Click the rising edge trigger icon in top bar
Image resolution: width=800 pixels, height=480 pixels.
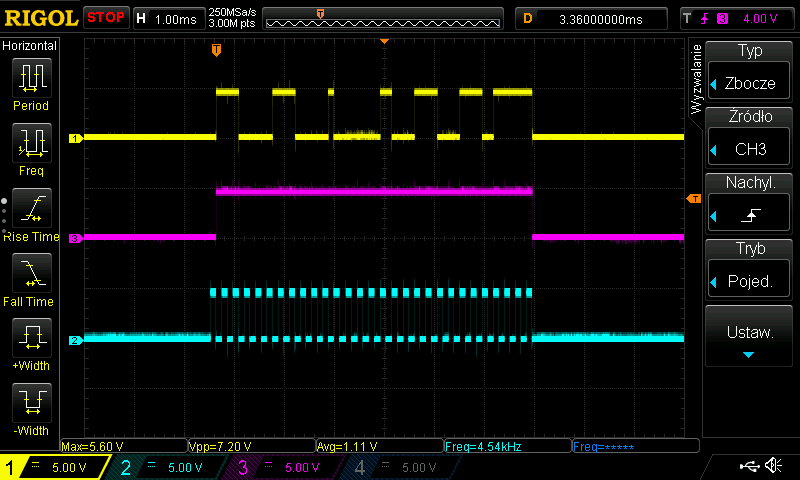pos(705,19)
